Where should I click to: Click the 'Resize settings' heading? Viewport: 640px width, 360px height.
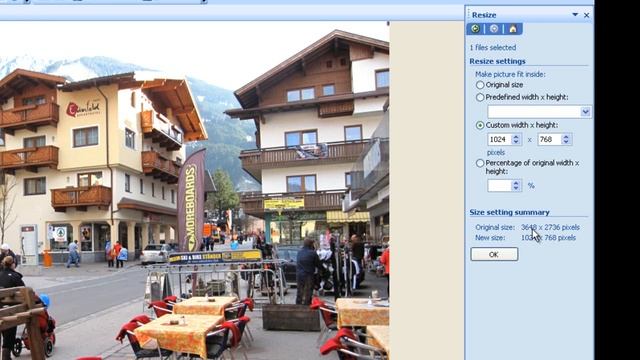pyautogui.click(x=497, y=61)
